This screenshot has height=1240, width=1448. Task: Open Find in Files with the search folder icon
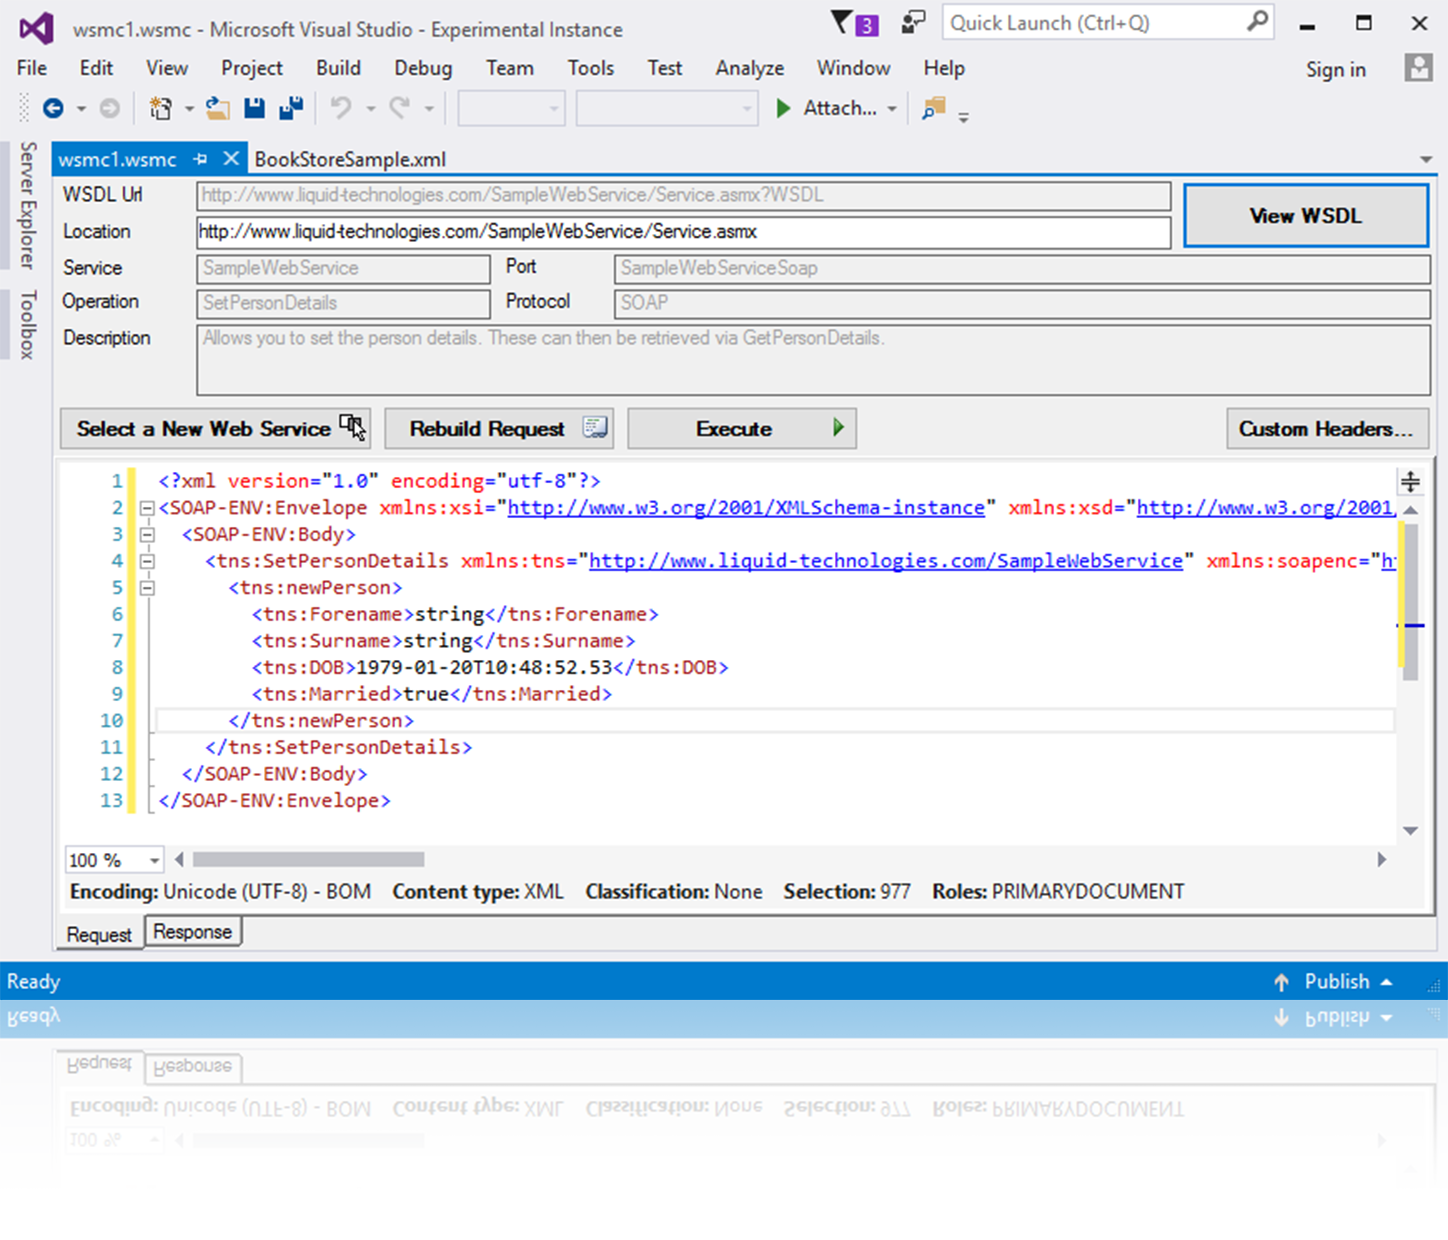pyautogui.click(x=934, y=108)
